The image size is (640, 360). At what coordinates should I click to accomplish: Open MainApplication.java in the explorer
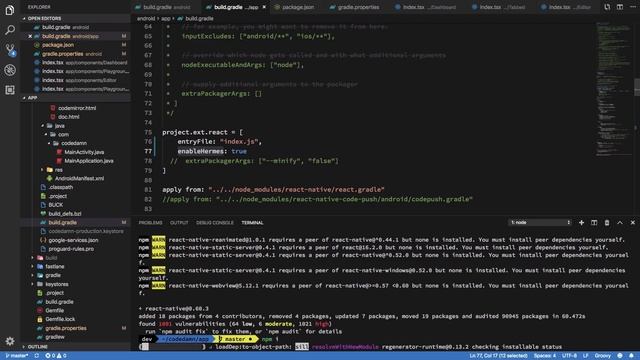tap(89, 161)
